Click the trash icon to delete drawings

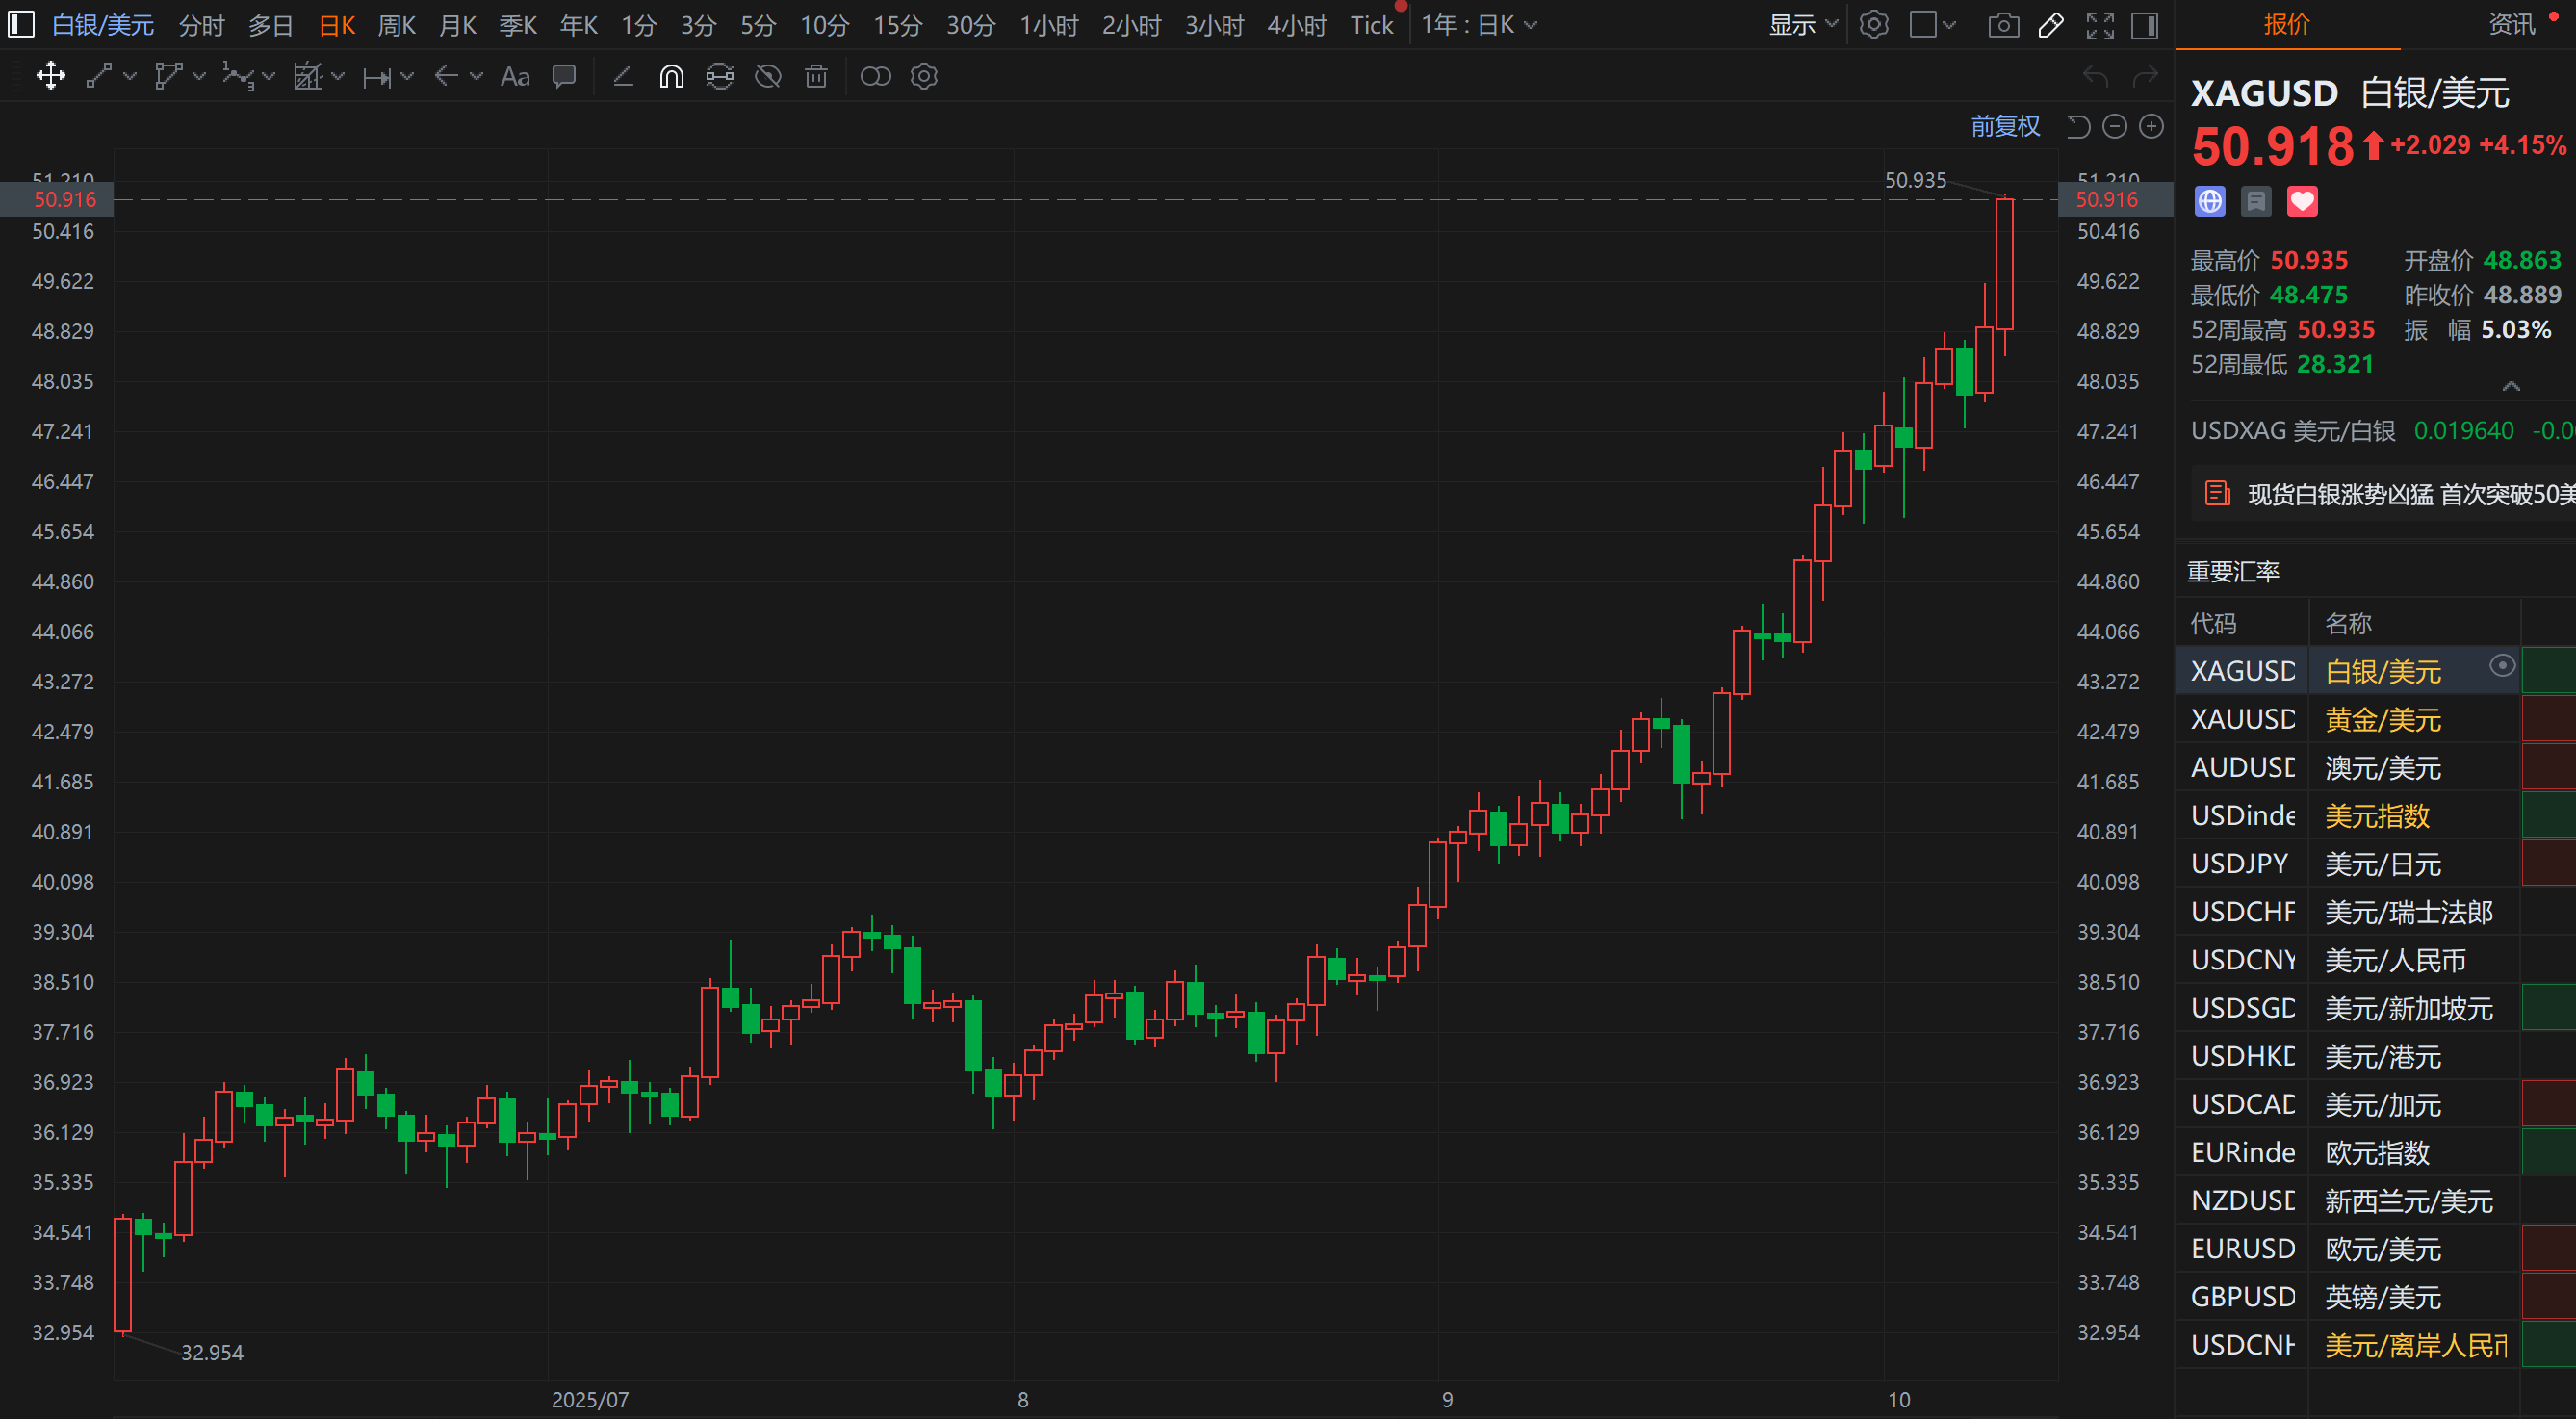[816, 77]
